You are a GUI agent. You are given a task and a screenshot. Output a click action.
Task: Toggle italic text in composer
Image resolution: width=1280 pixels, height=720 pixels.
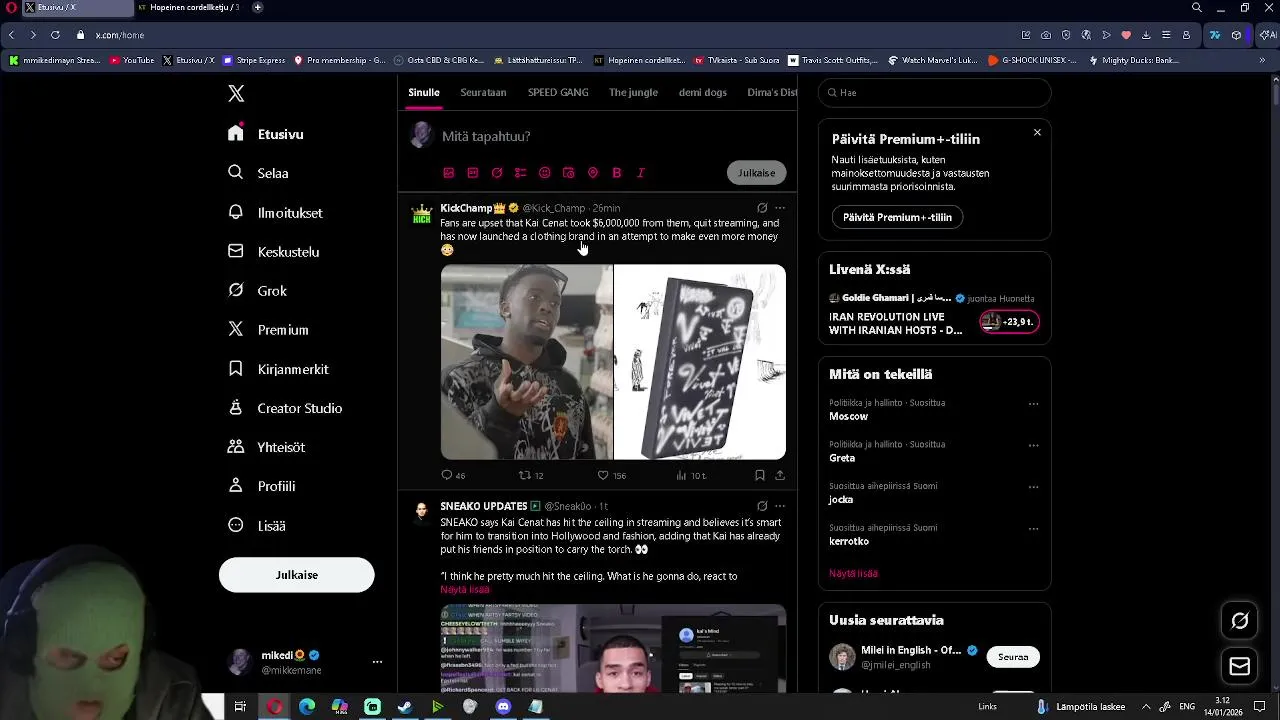(641, 173)
